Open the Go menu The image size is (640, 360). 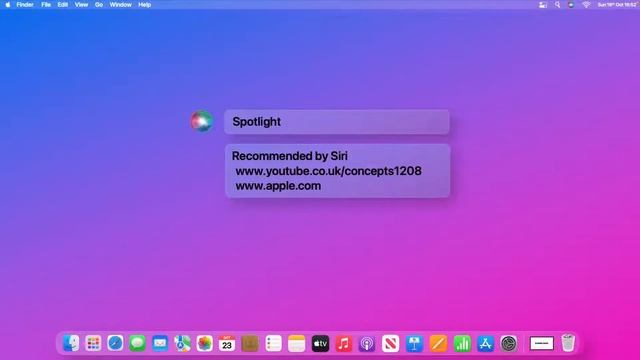point(99,5)
